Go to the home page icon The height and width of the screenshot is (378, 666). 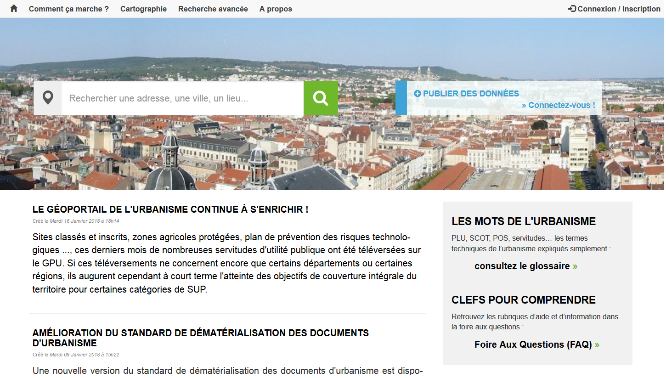[x=14, y=8]
